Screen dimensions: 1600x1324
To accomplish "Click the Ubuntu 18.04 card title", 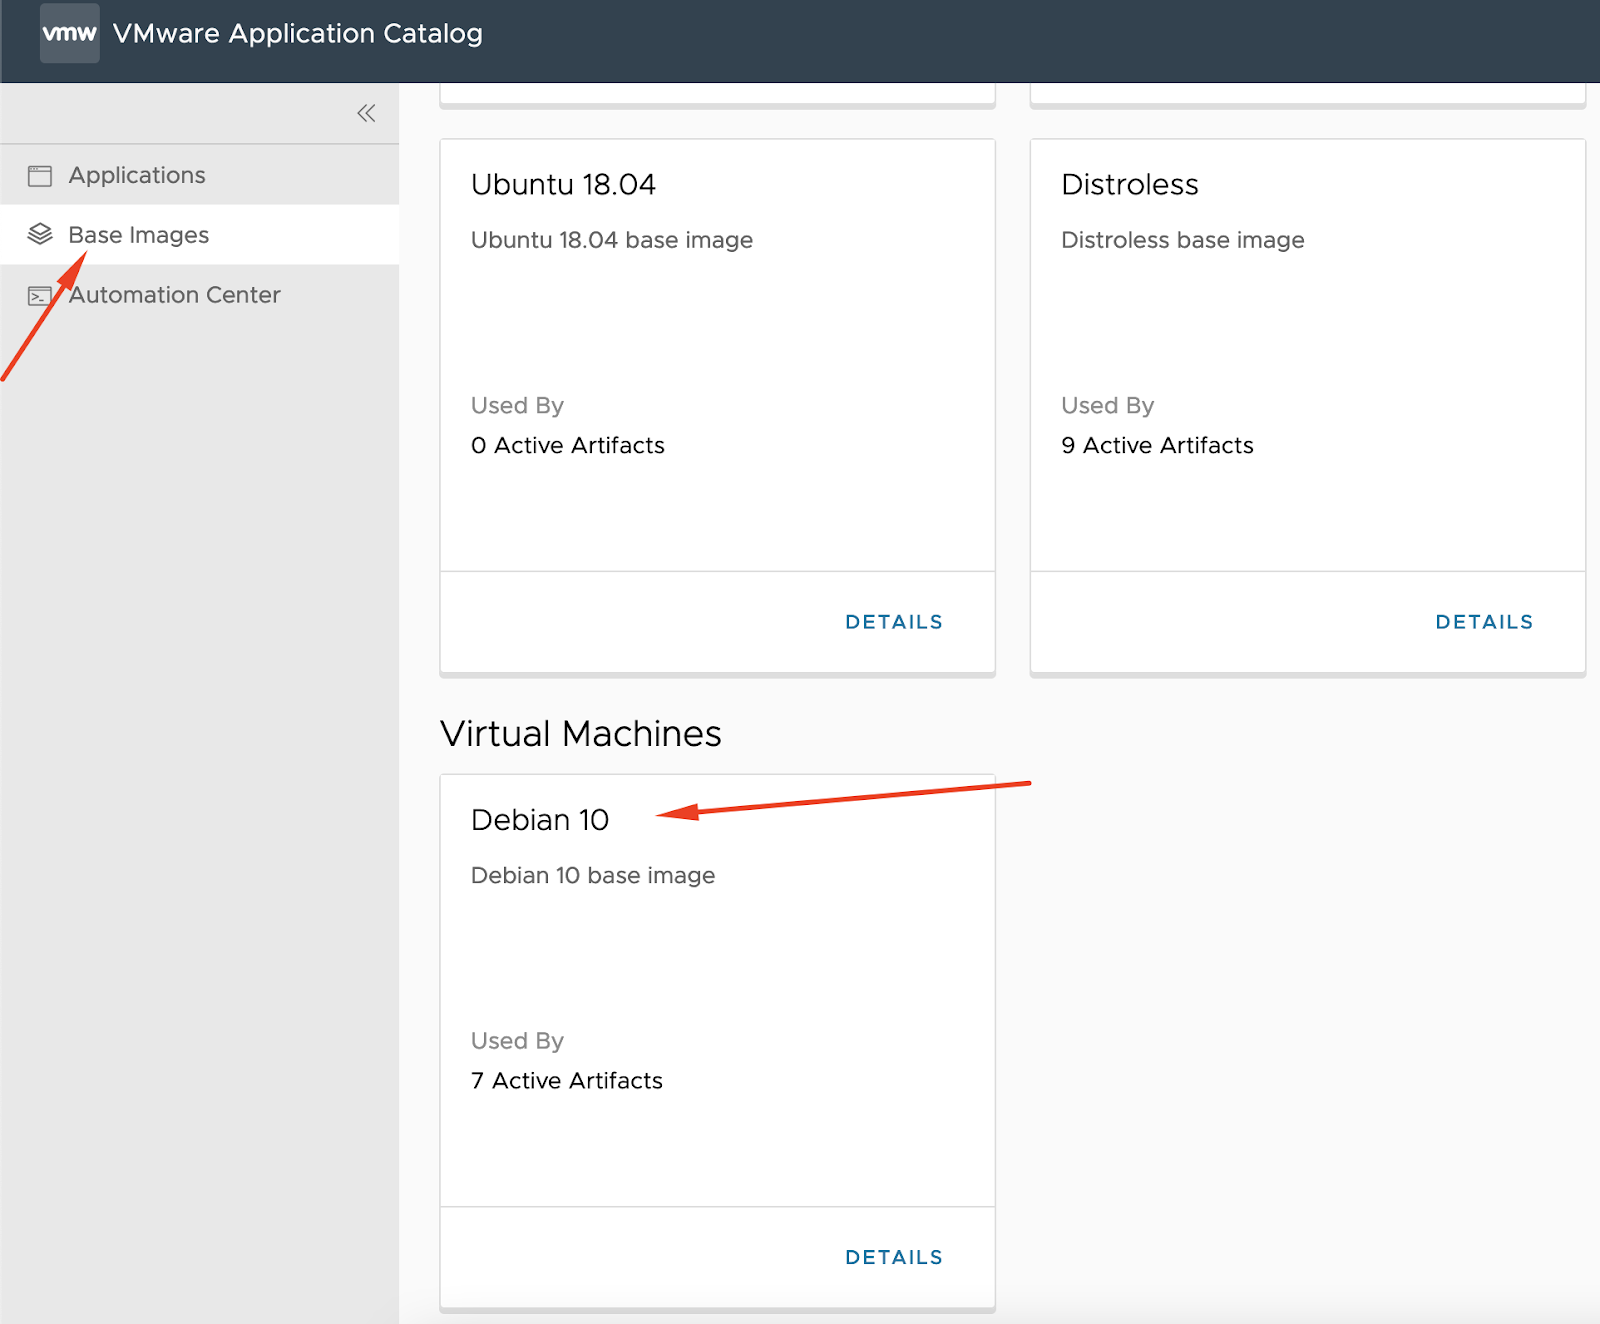I will click(563, 184).
